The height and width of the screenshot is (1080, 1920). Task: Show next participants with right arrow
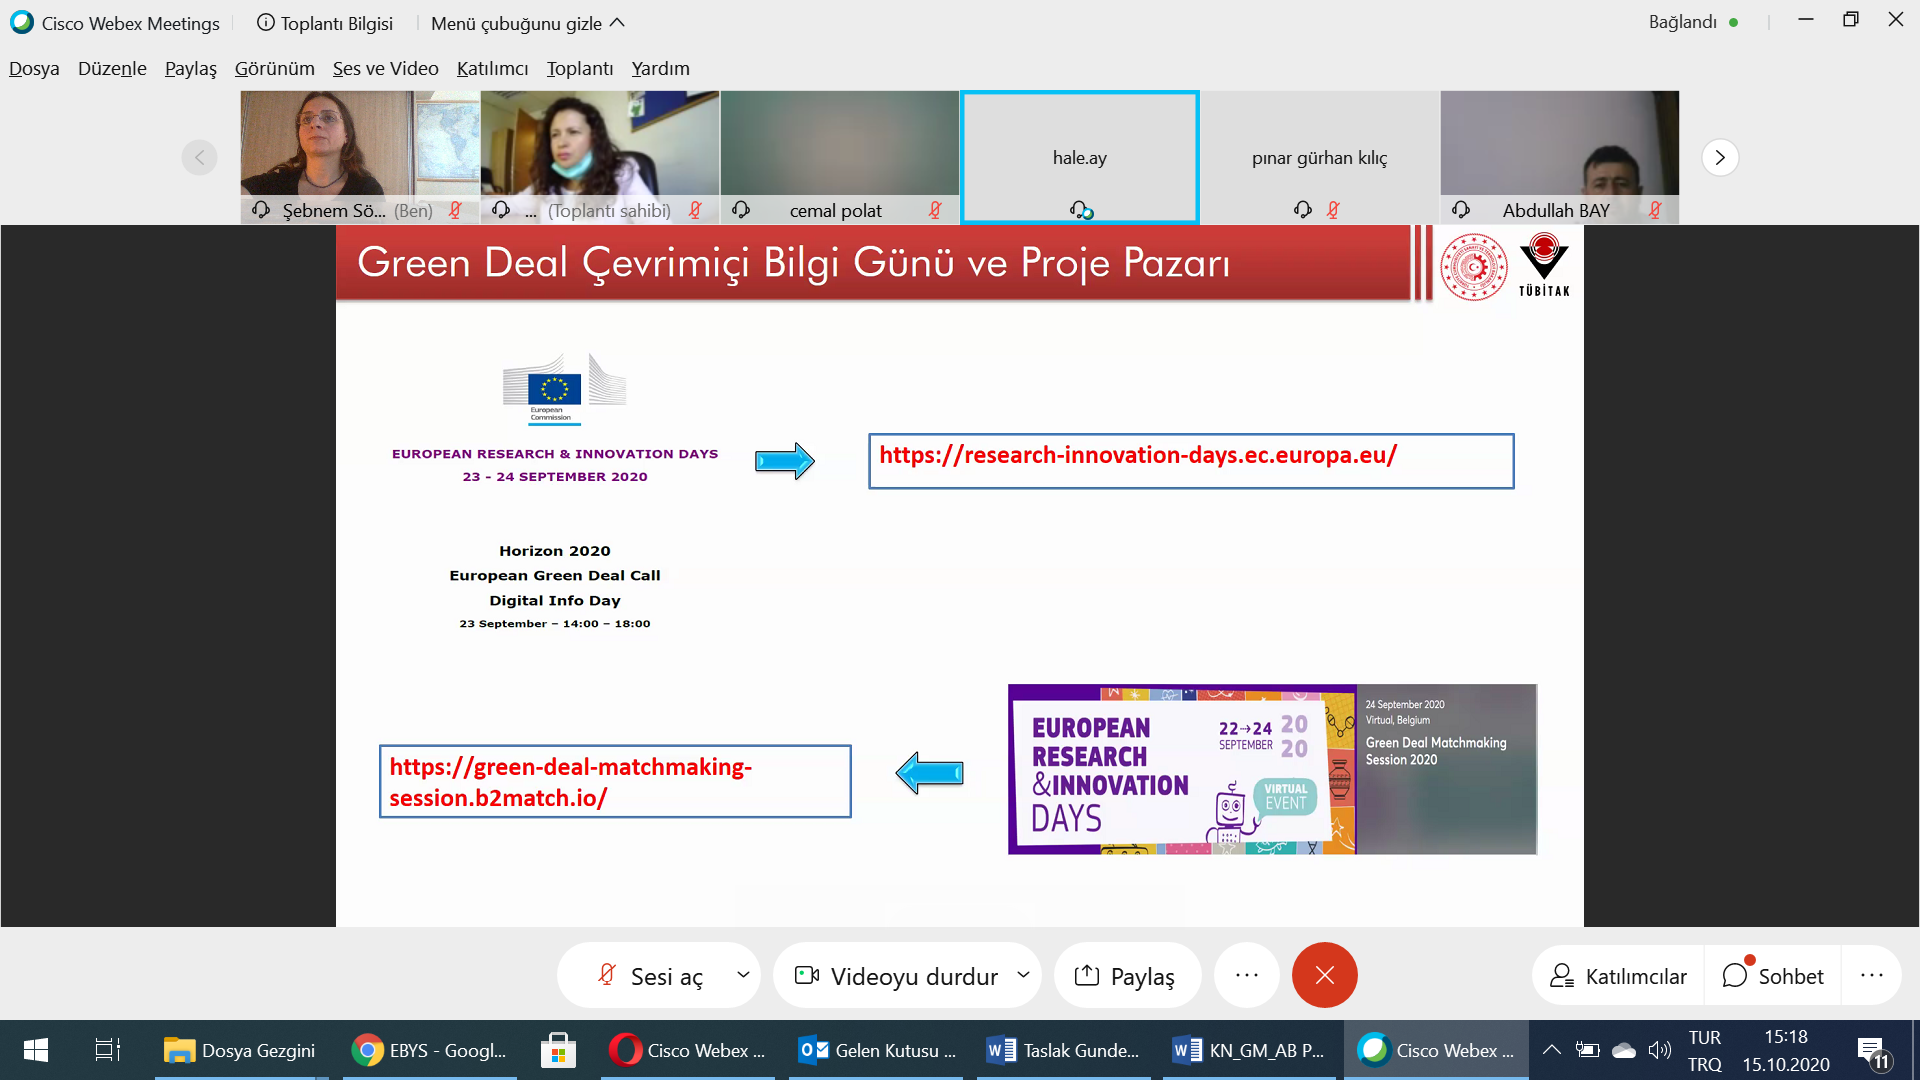coord(1719,158)
